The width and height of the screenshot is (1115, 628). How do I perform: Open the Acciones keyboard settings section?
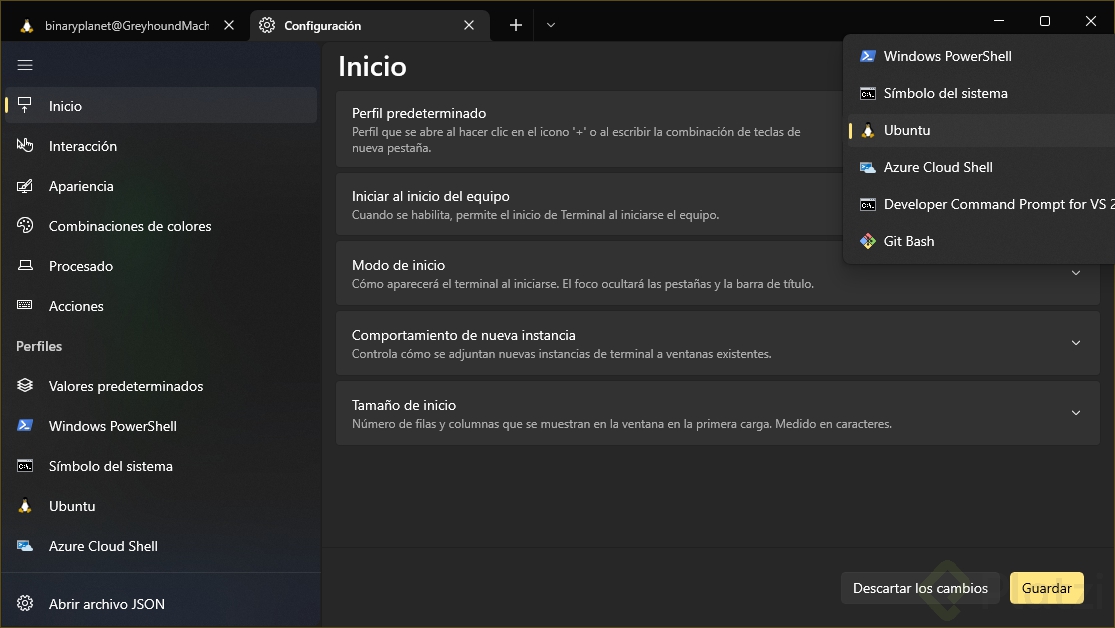coord(161,306)
